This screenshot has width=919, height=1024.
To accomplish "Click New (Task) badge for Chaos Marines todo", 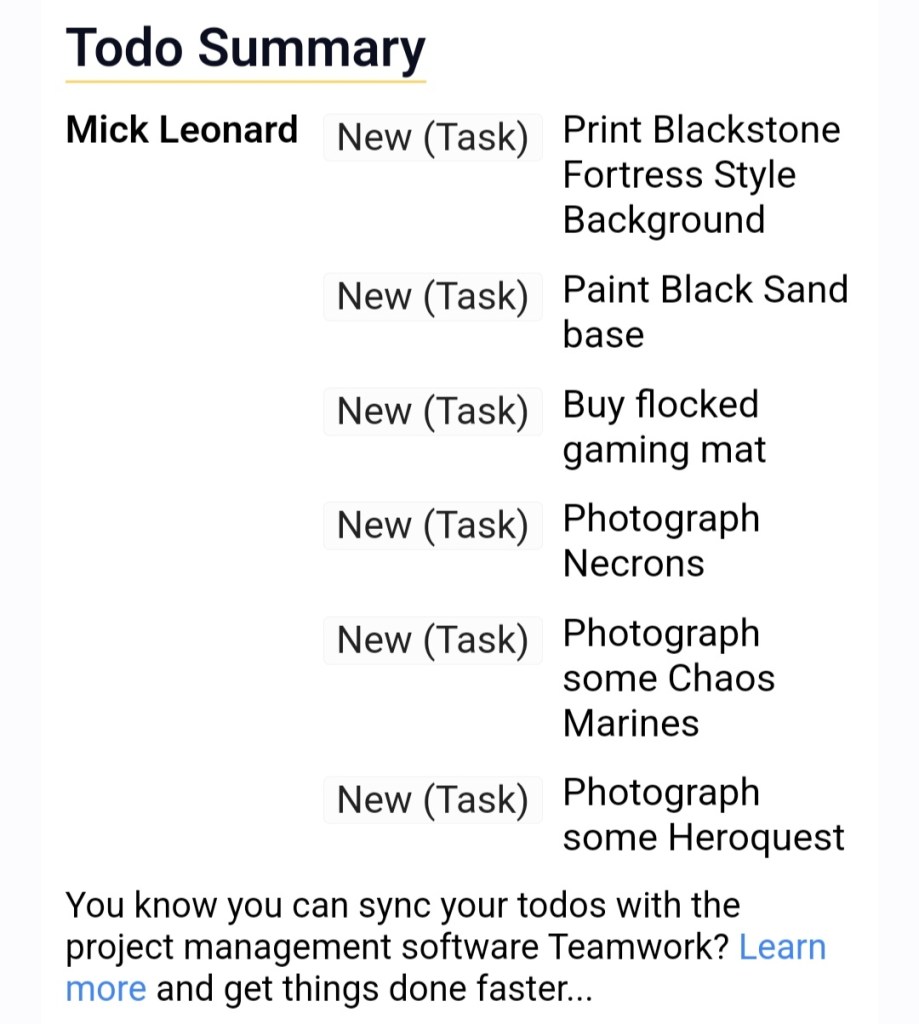I will tap(432, 641).
